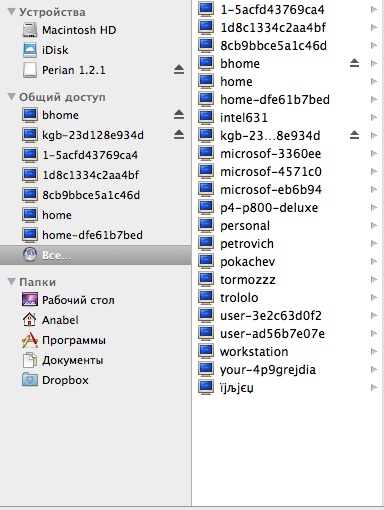
Task: Open the Документы folder icon
Action: pyautogui.click(x=30, y=360)
